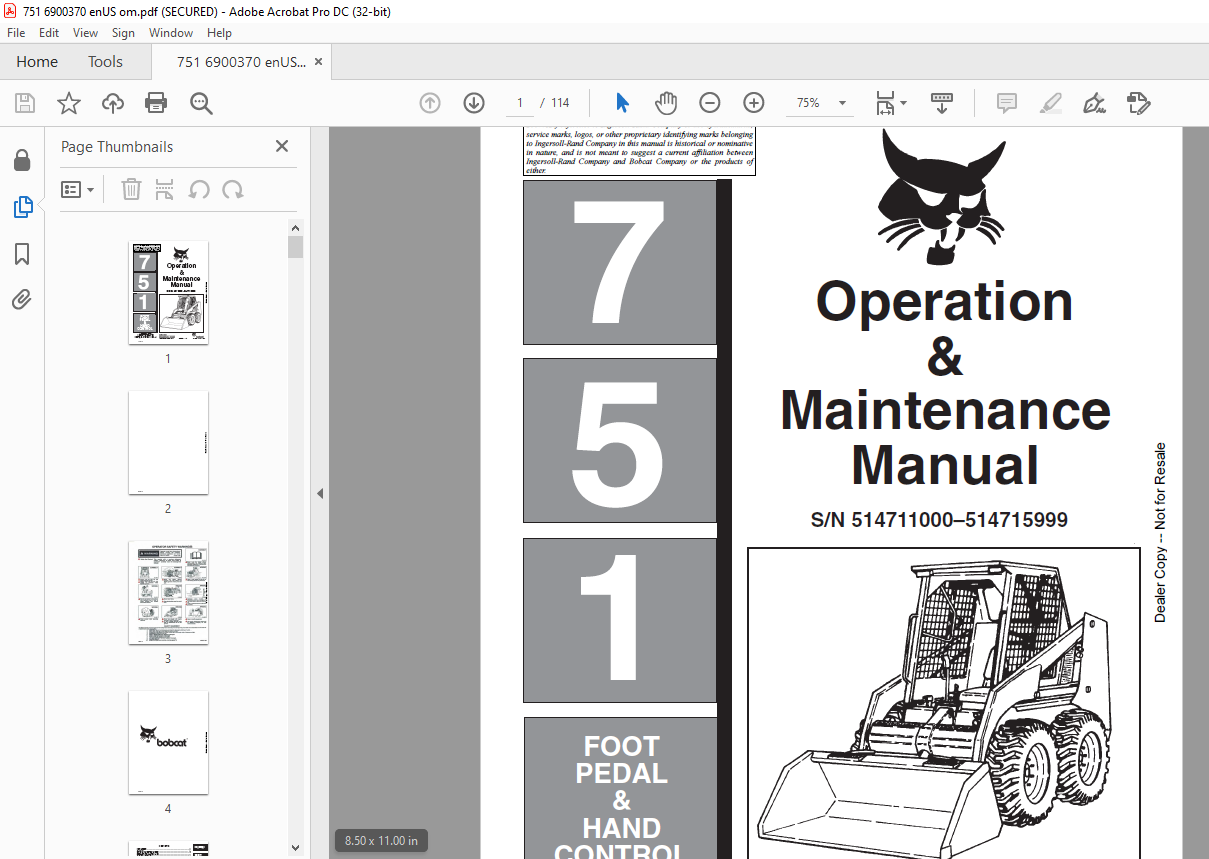The image size is (1209, 859).
Task: Activate the Hand pan tool
Action: tap(666, 103)
